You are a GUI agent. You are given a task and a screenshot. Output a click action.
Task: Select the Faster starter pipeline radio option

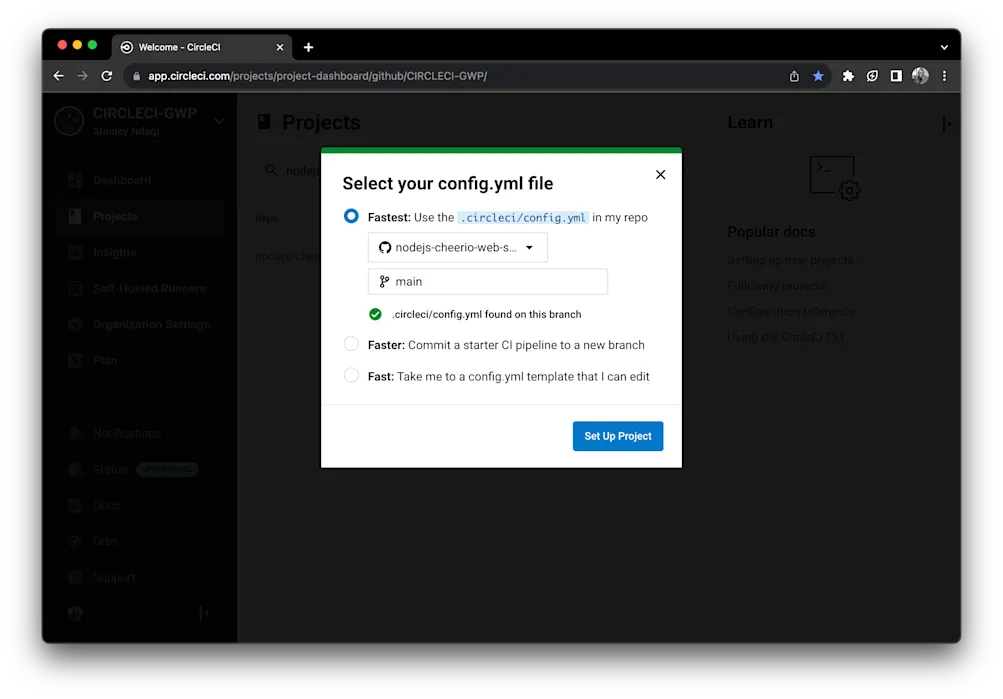coord(351,344)
